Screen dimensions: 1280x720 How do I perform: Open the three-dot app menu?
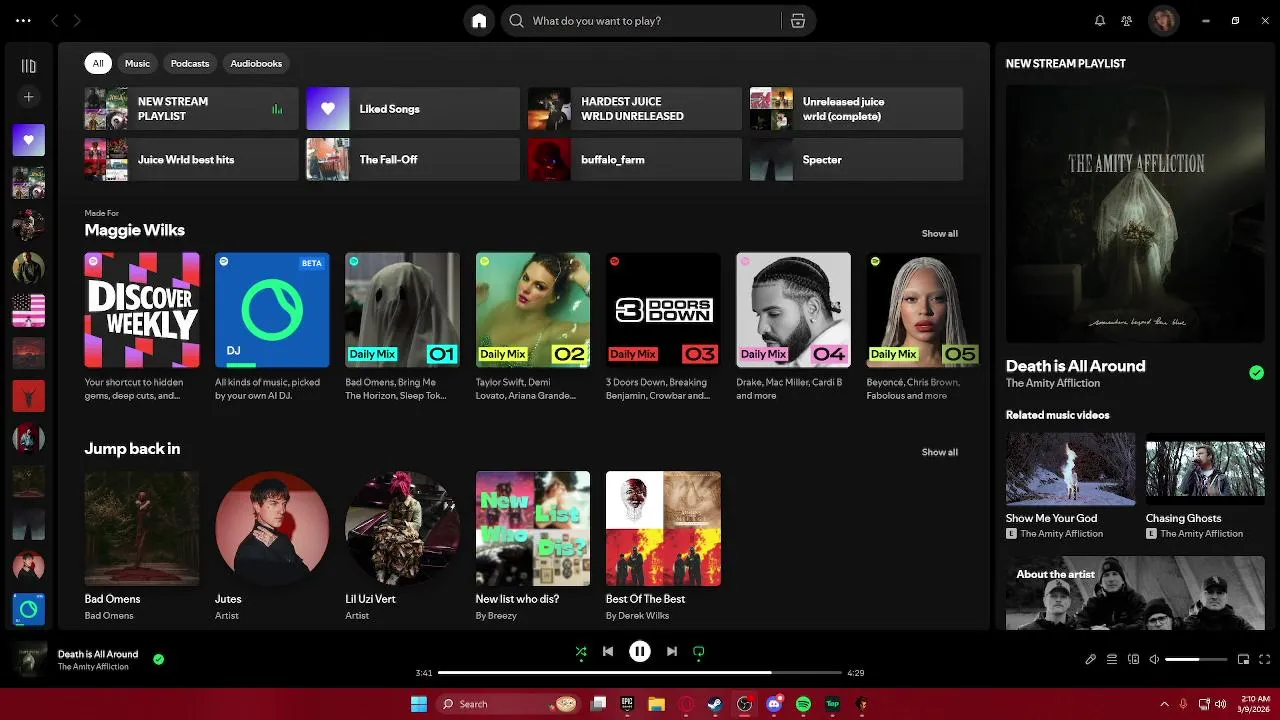23,21
